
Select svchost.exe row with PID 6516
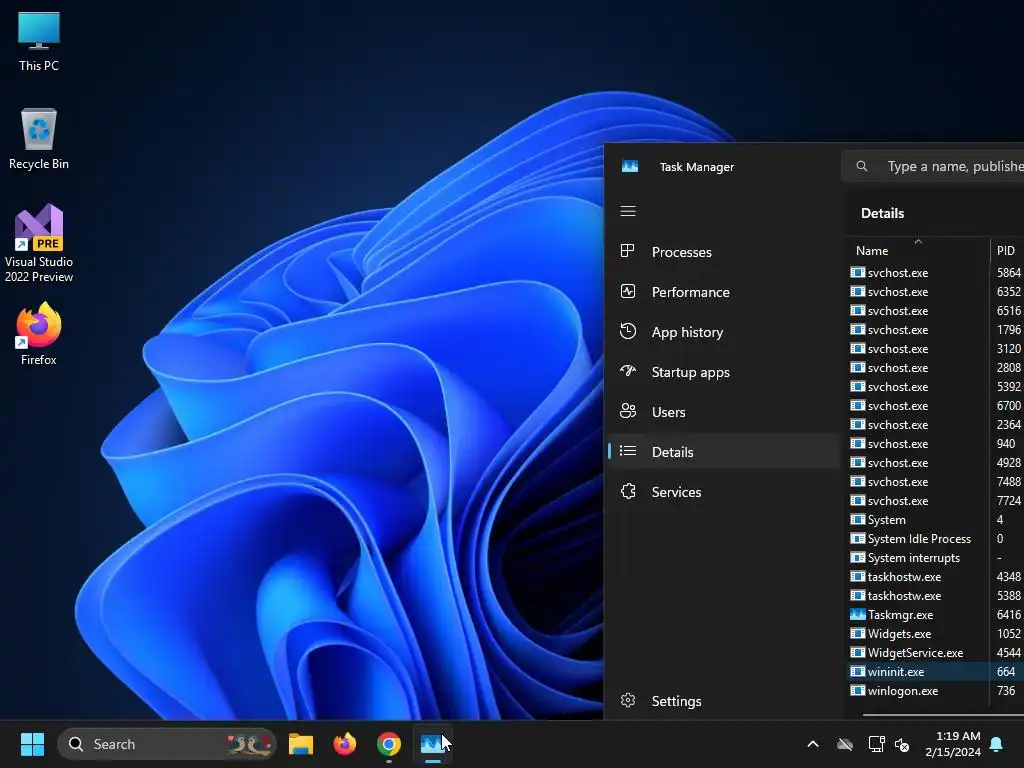coord(935,310)
